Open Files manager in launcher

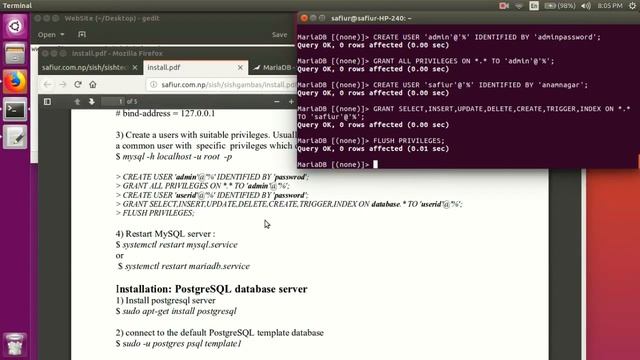[x=15, y=54]
